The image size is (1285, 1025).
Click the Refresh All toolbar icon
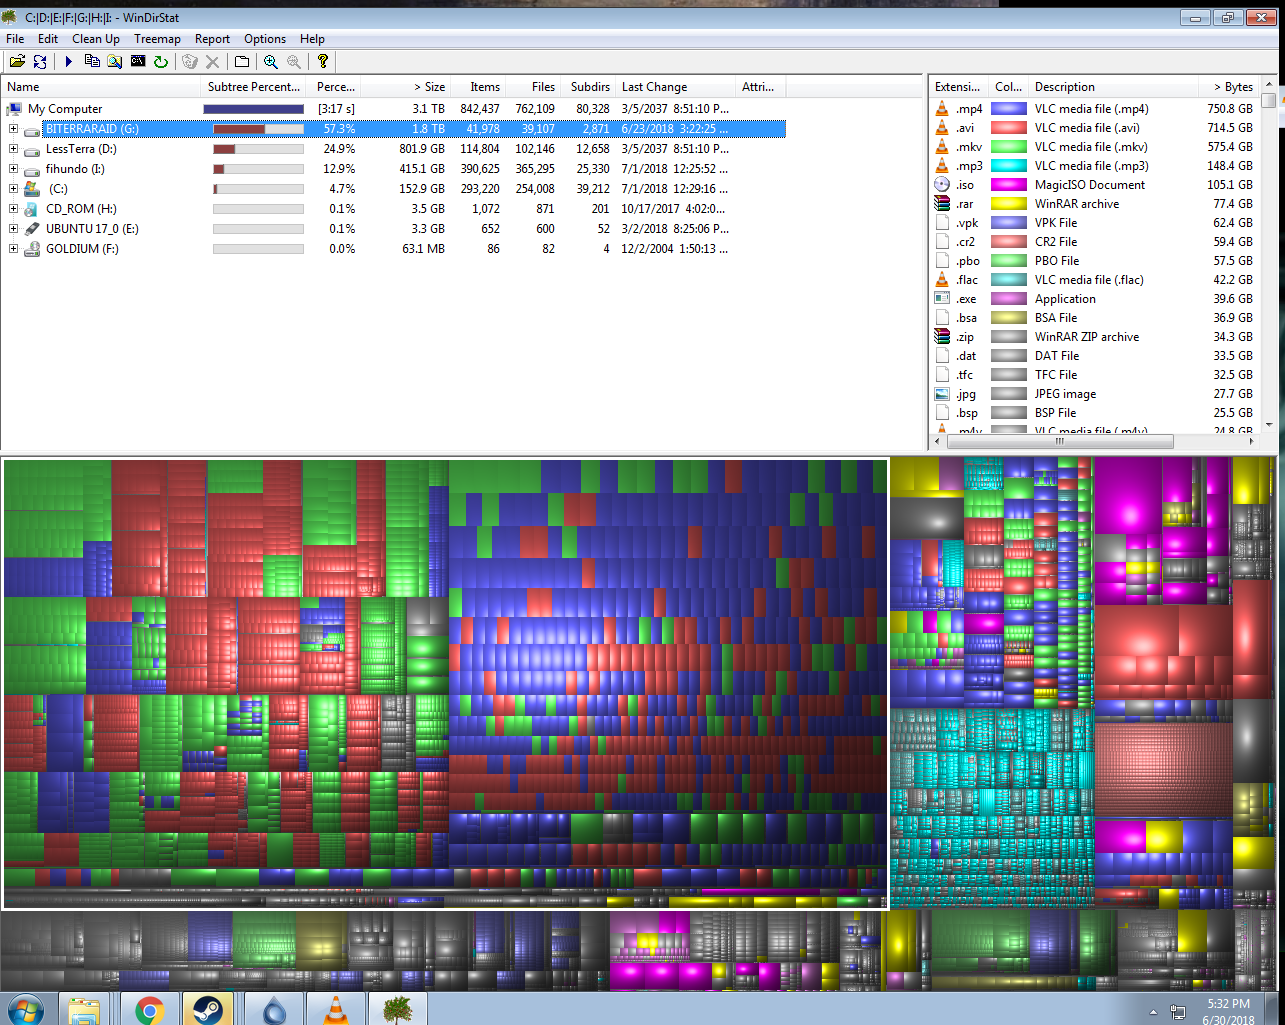(x=40, y=62)
